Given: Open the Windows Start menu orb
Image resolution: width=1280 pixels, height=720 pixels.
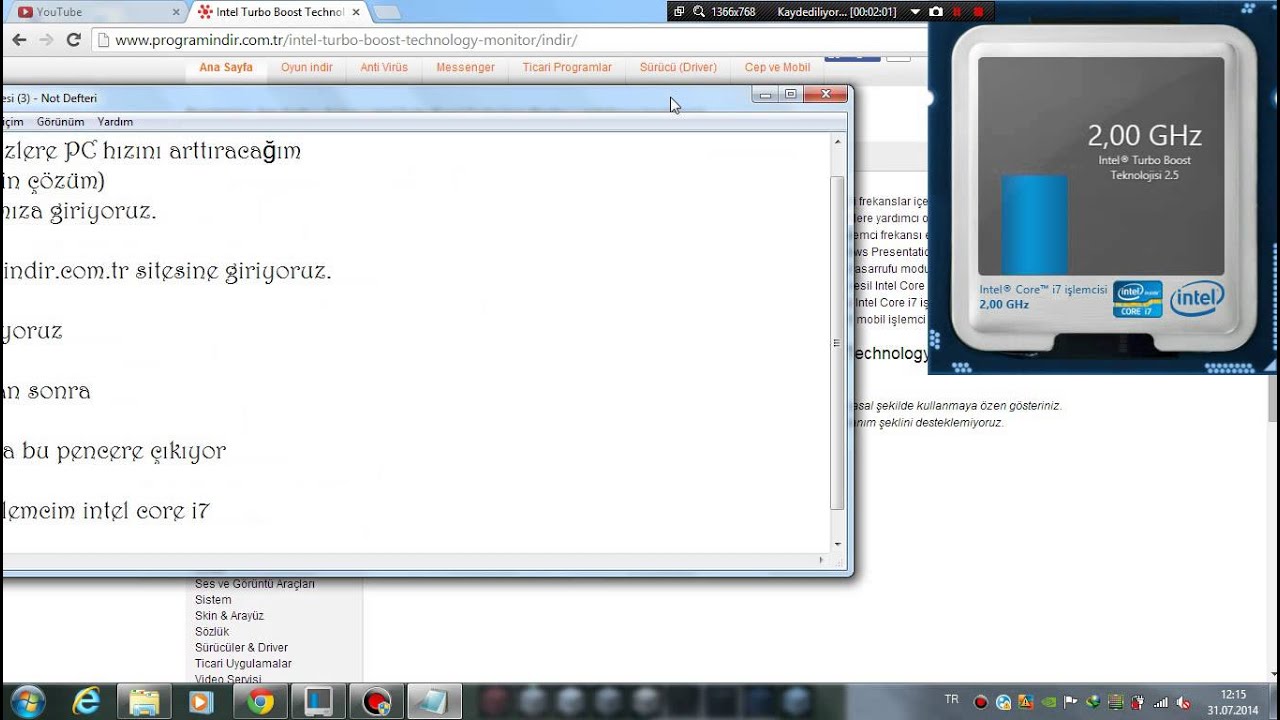Looking at the screenshot, I should (x=27, y=702).
